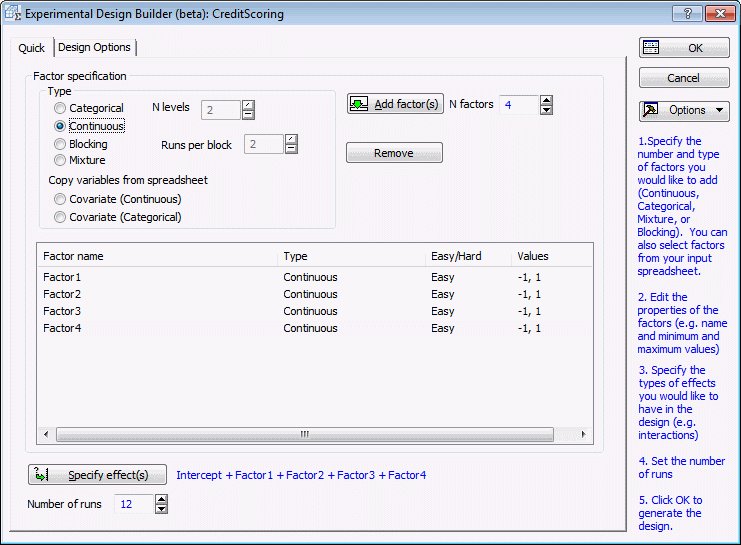
Task: Click the spreadsheet icon on OK button
Action: [x=651, y=48]
